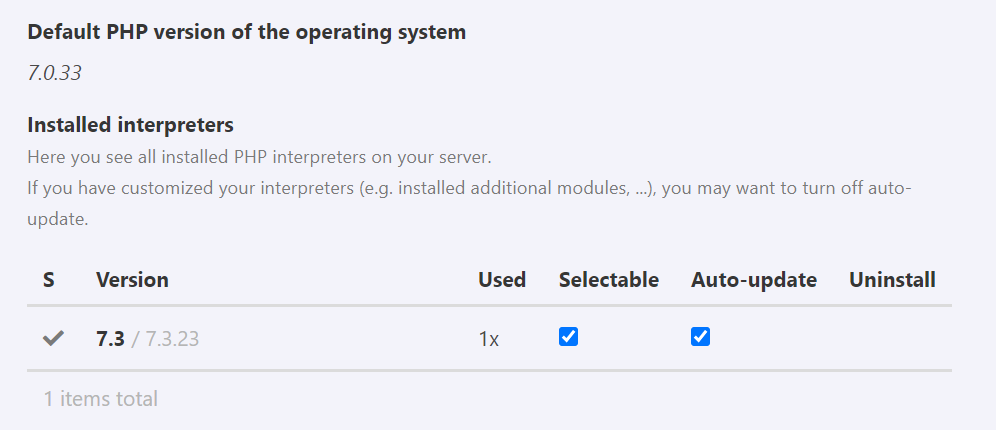Click the Auto-update column header
The image size is (996, 430).
tap(753, 280)
